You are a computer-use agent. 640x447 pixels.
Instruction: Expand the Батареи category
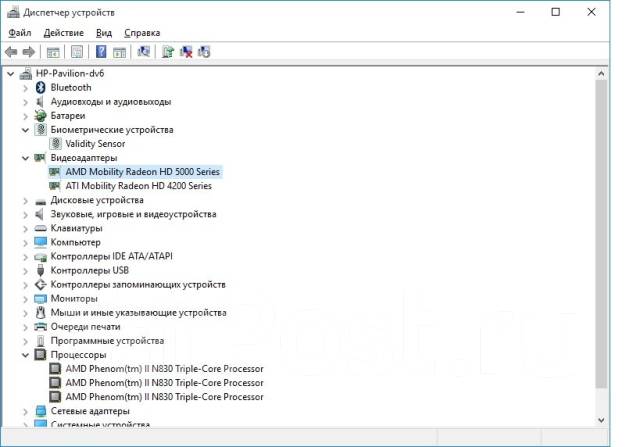click(x=25, y=116)
